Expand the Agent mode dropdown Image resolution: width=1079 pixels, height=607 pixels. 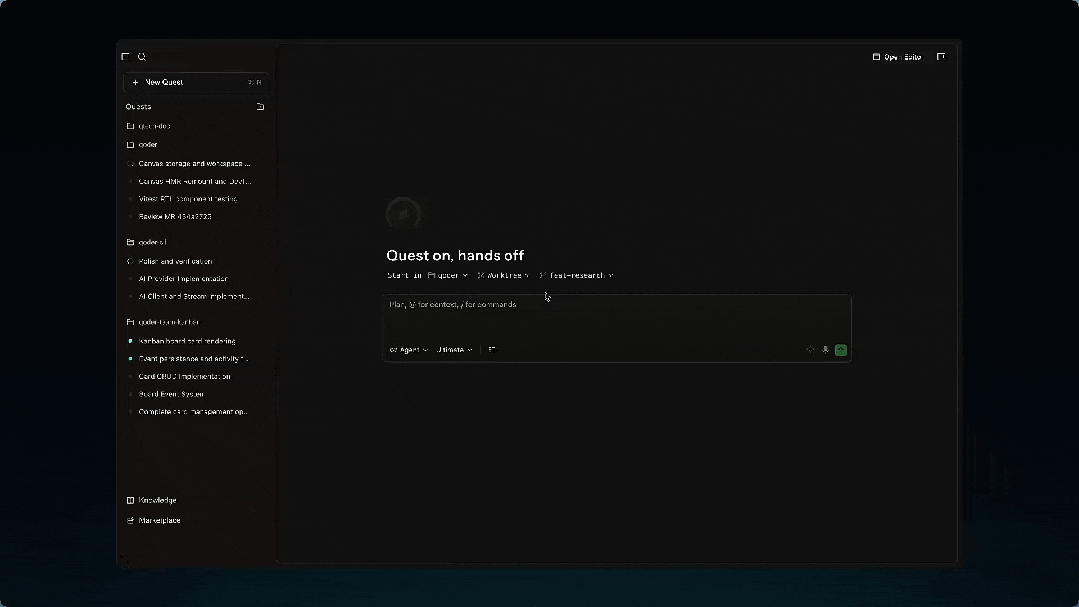click(x=409, y=350)
